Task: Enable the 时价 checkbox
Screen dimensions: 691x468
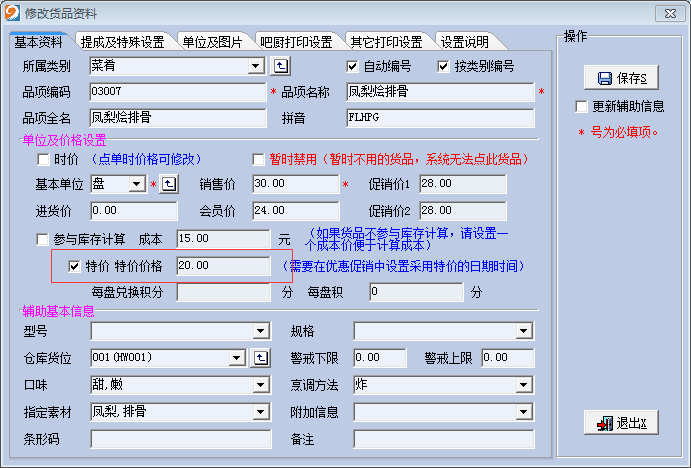Action: point(43,159)
